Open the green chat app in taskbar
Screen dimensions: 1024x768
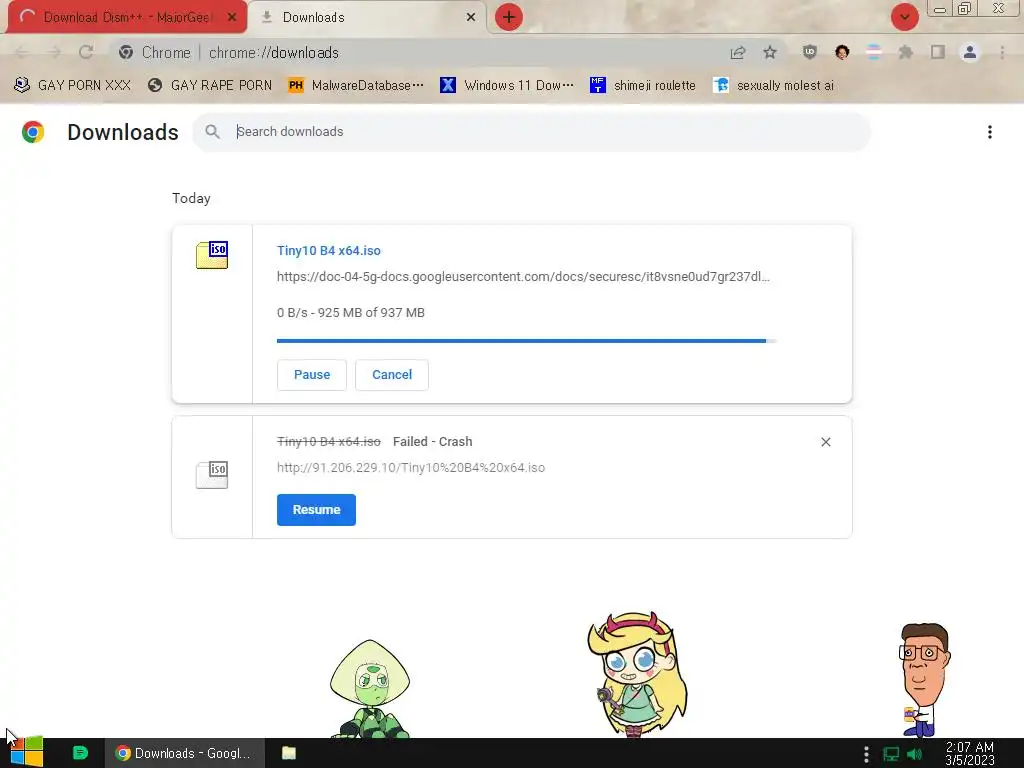click(80, 753)
